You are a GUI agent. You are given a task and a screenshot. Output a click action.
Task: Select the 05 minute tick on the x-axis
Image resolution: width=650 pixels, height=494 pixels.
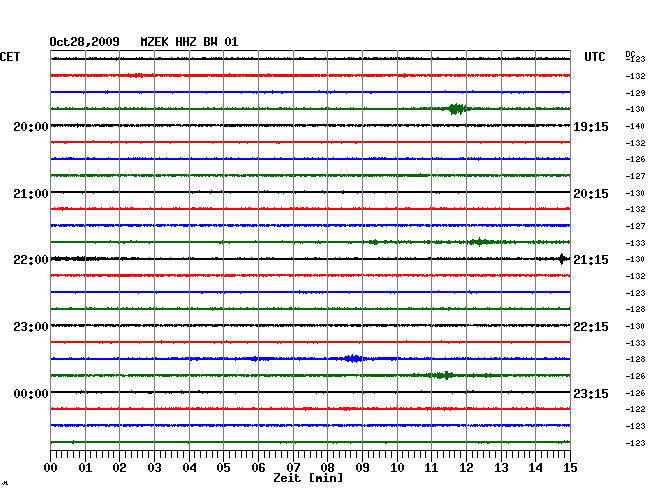pyautogui.click(x=224, y=467)
